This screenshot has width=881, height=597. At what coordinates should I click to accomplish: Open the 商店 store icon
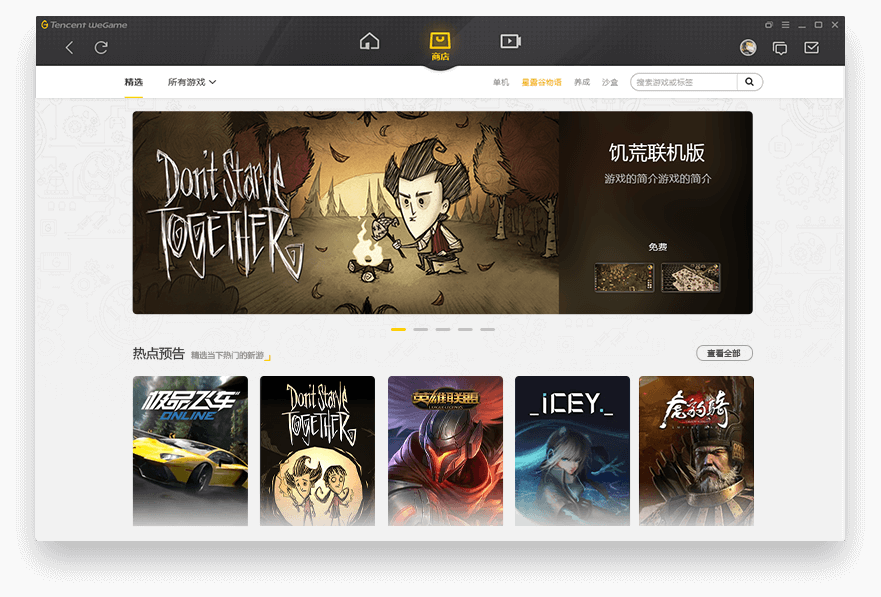point(440,46)
